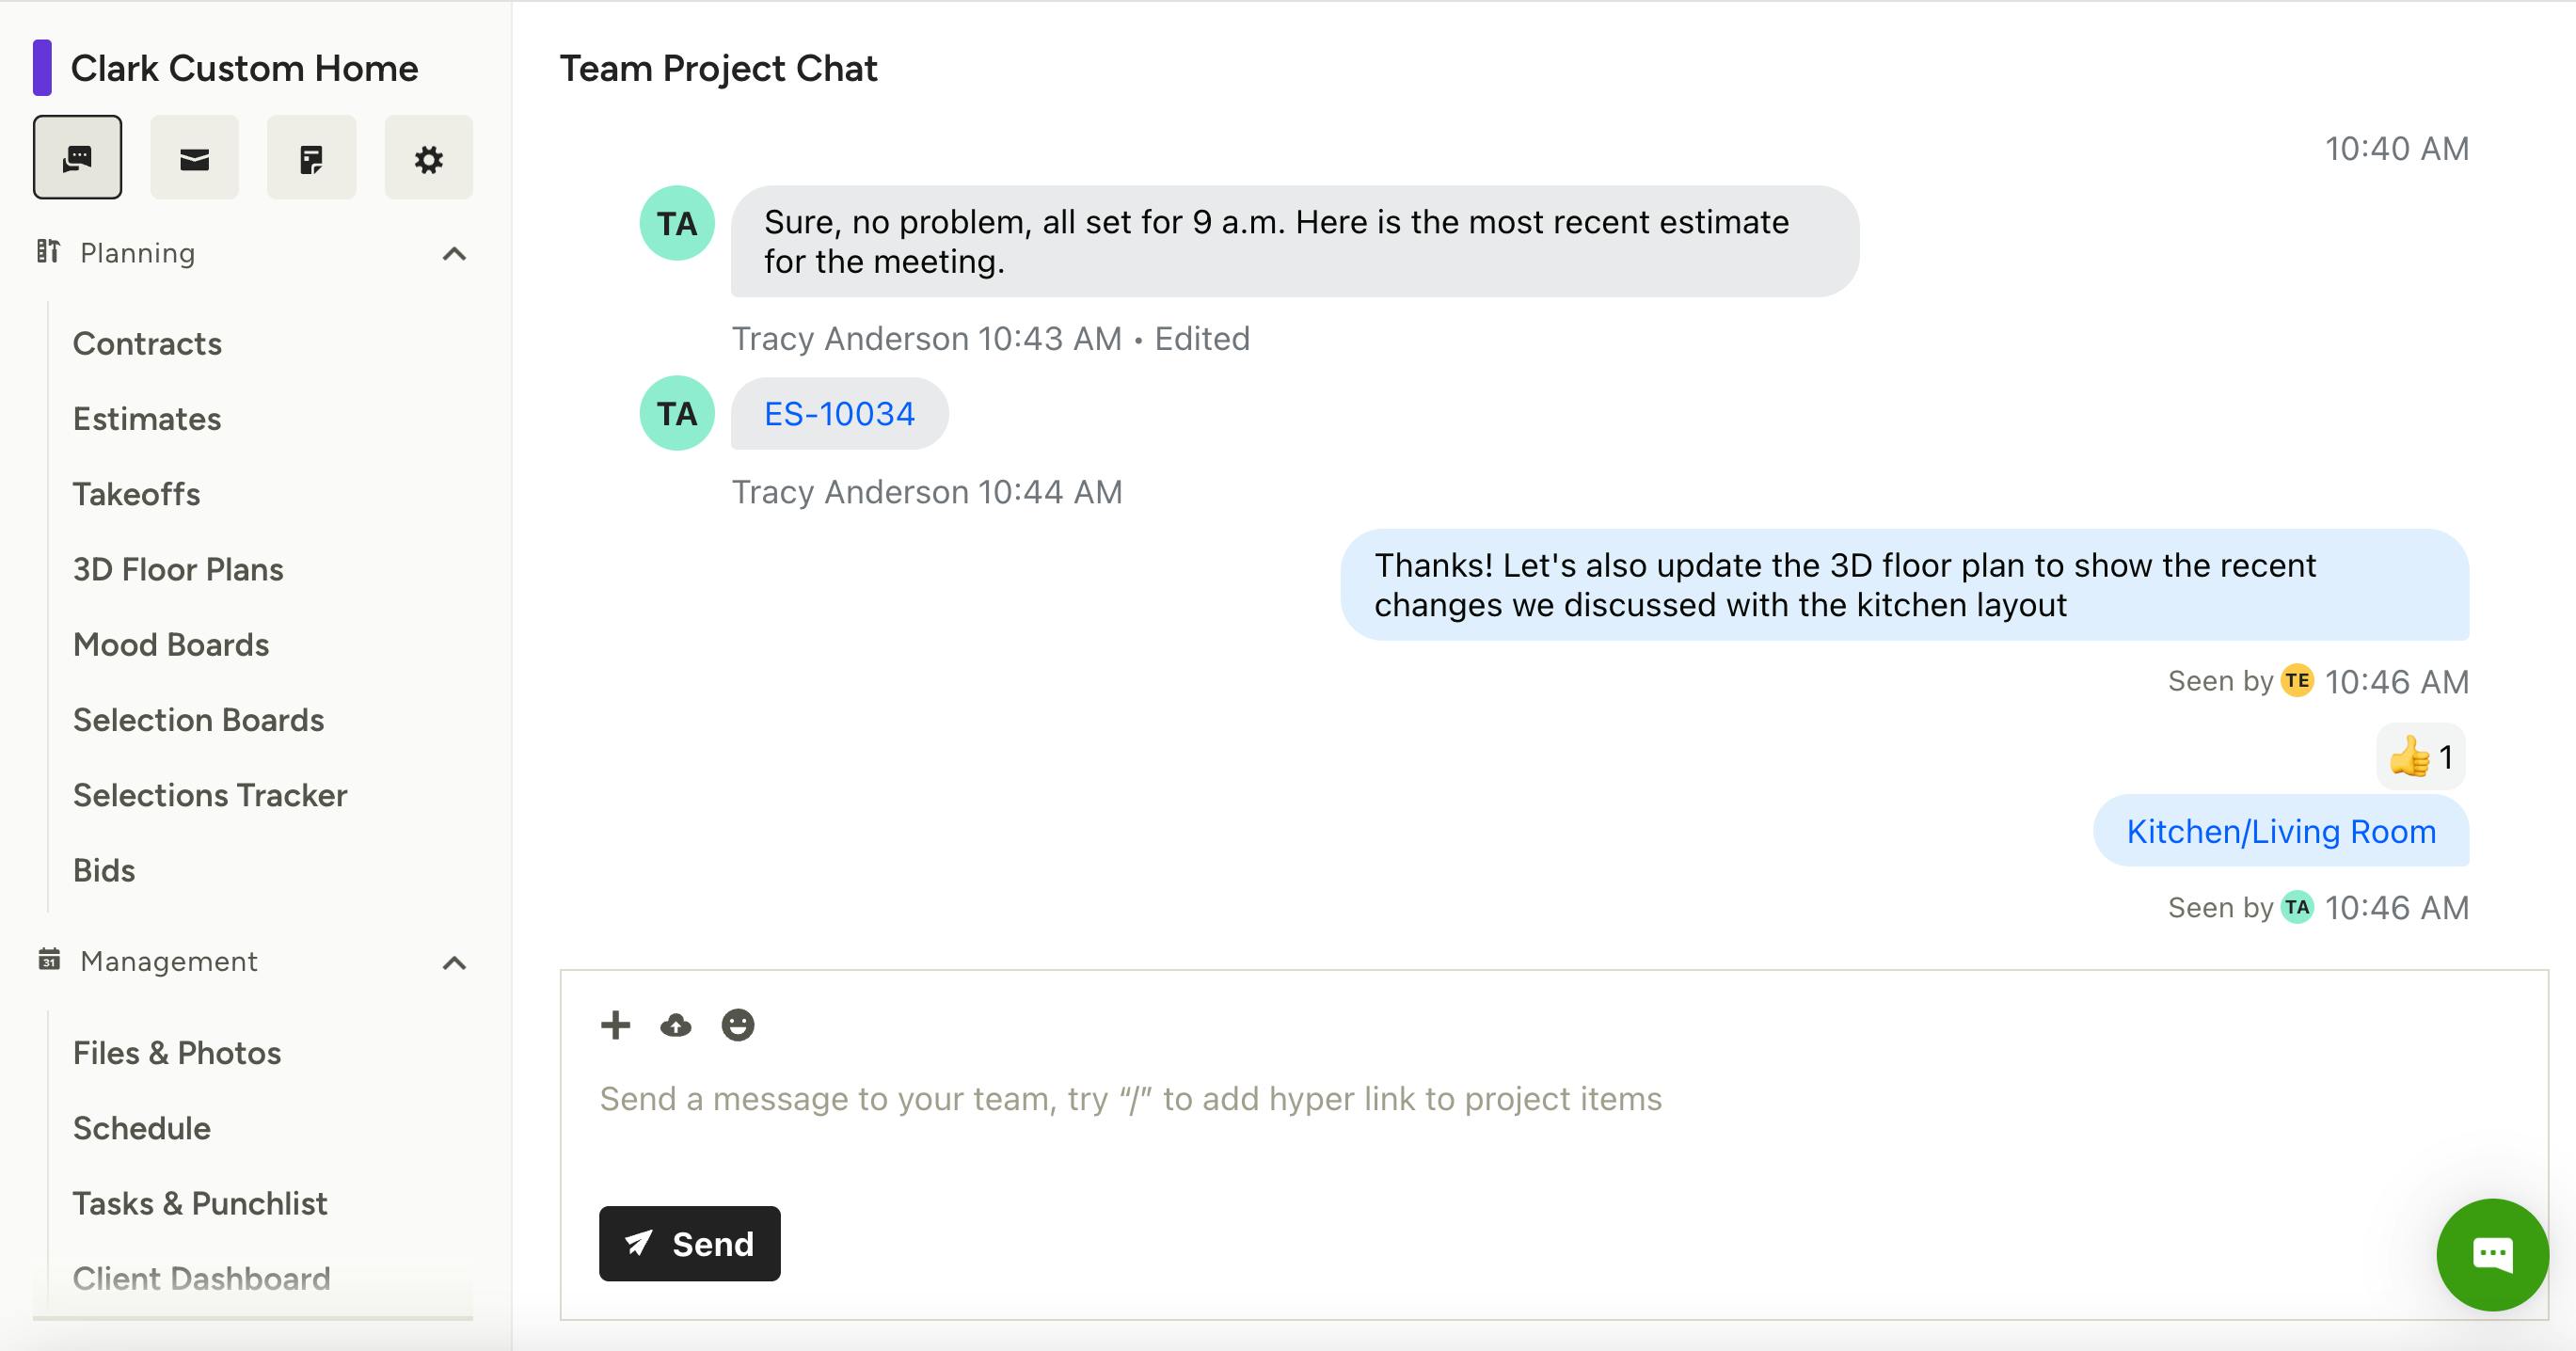The image size is (2576, 1351).
Task: Open the emoji picker smiley icon
Action: point(737,1025)
